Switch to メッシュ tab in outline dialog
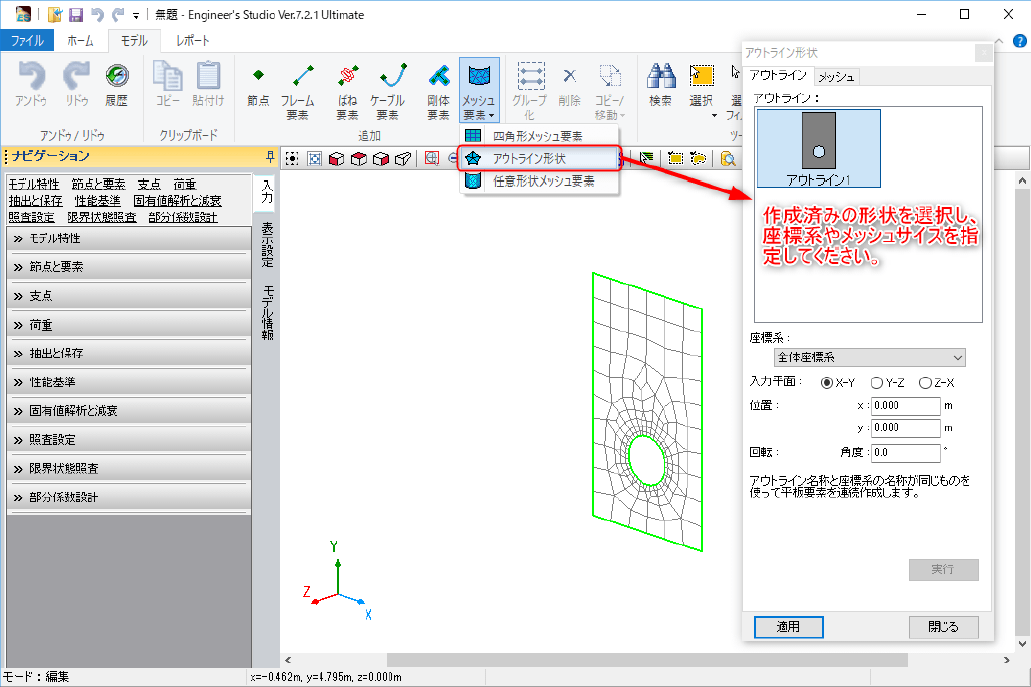The width and height of the screenshot is (1031, 687). (x=836, y=77)
